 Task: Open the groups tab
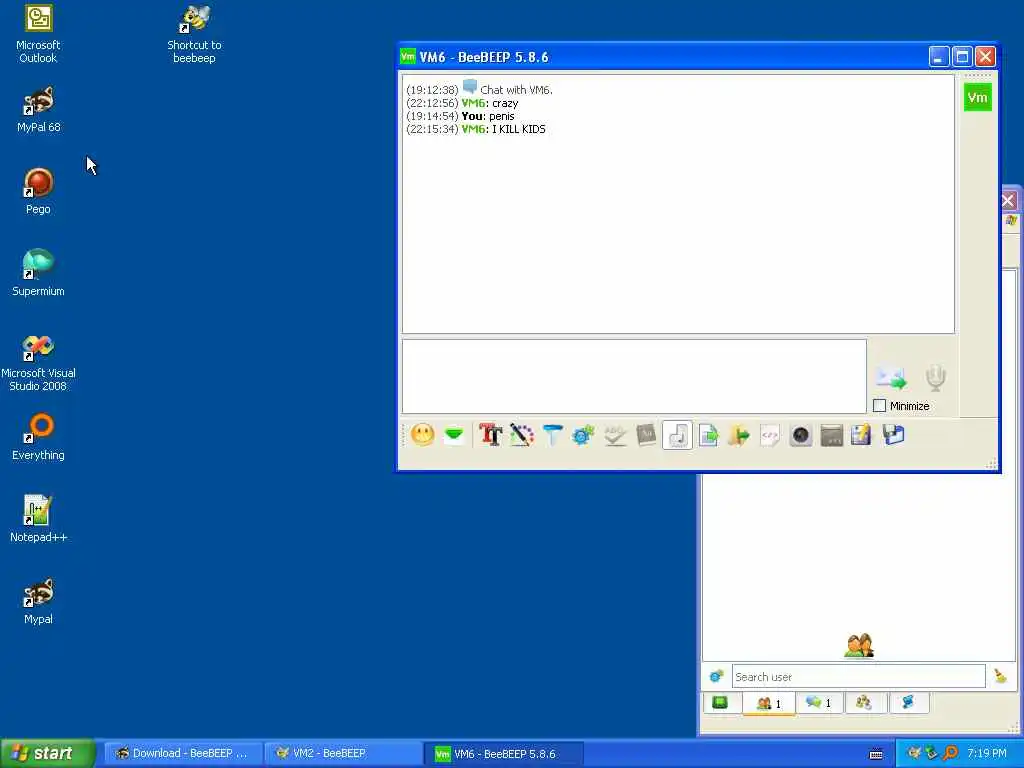tap(864, 703)
